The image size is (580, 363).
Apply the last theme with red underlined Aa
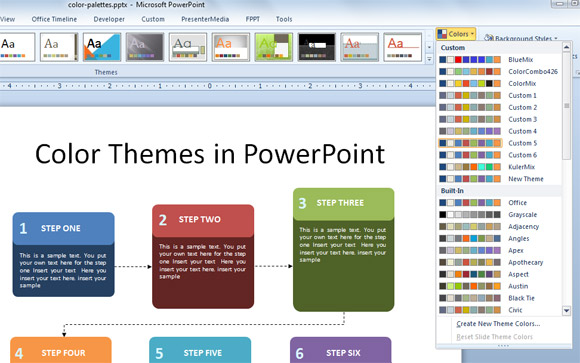(x=402, y=47)
